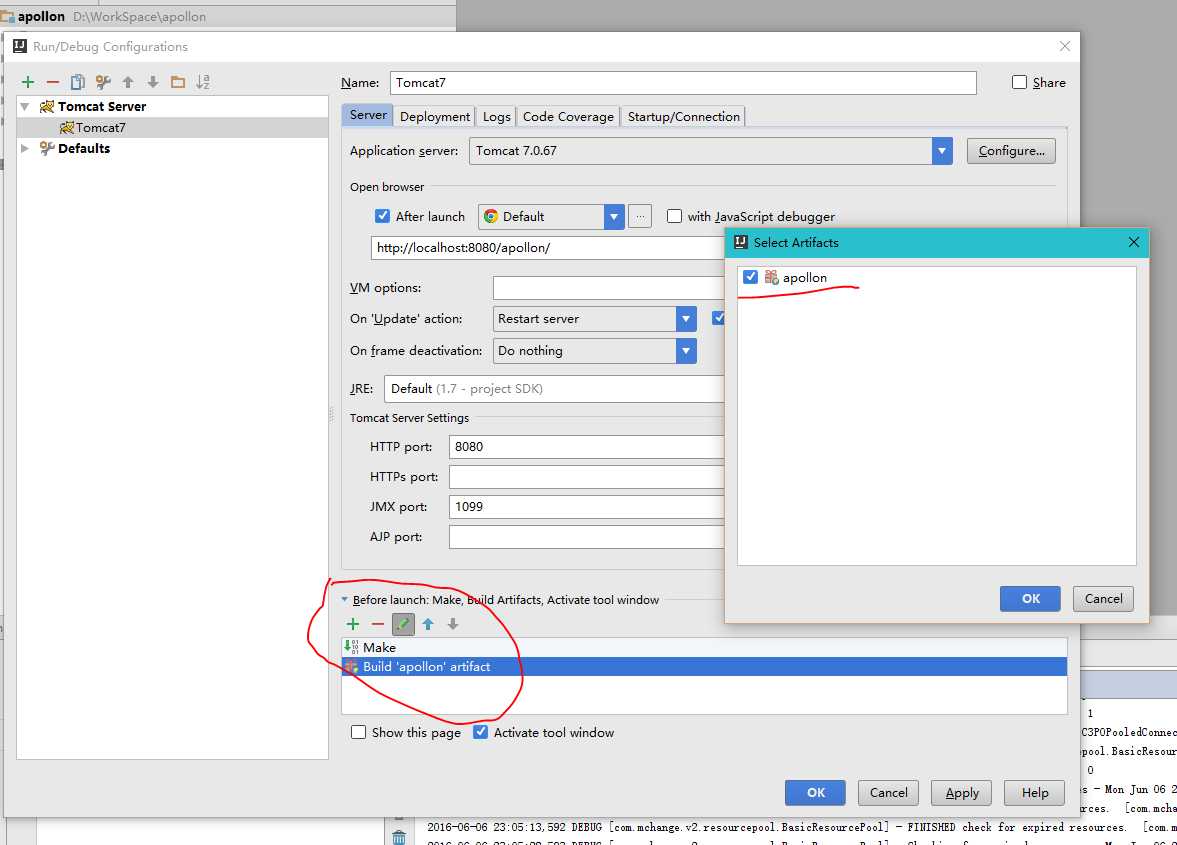
Task: Open the defaults wrench settings icon
Action: (x=103, y=82)
